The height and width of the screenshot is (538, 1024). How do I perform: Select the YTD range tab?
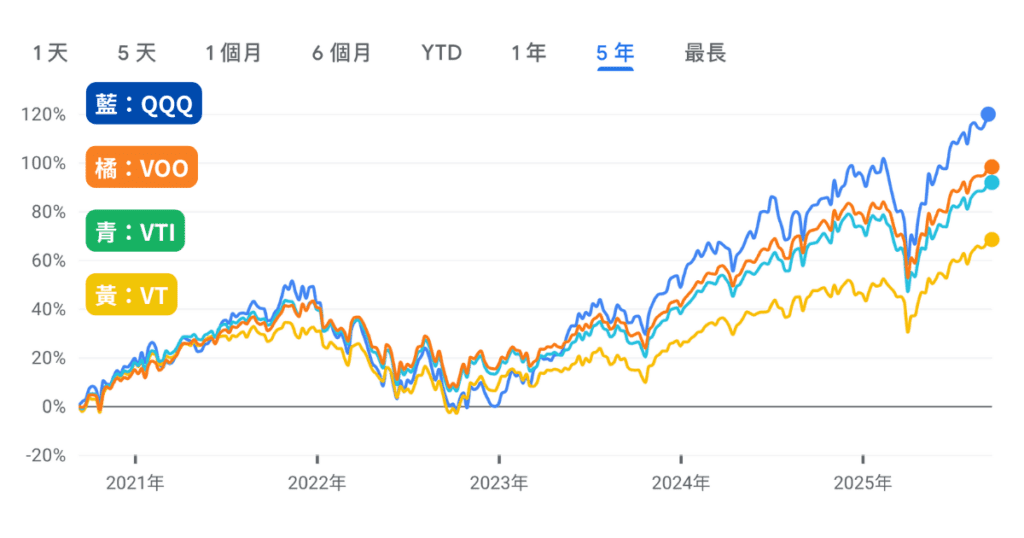pyautogui.click(x=441, y=53)
